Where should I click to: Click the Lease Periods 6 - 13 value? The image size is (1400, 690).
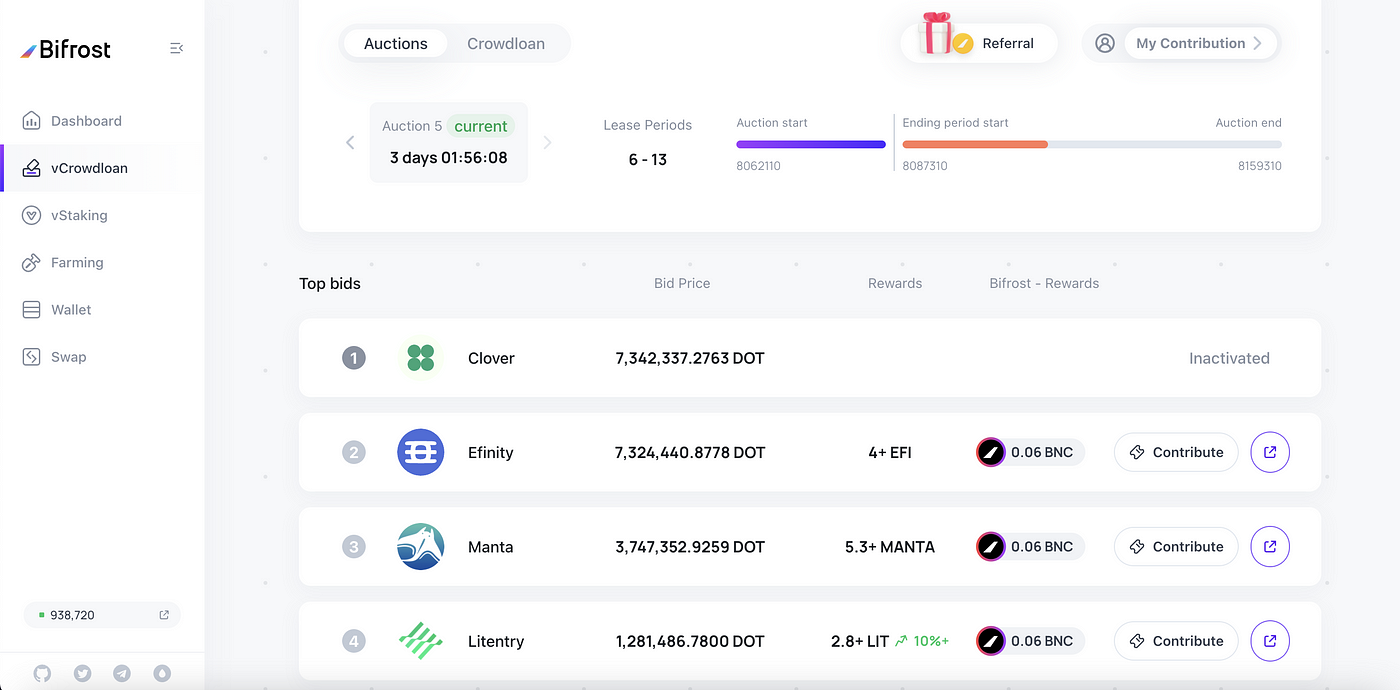648,160
